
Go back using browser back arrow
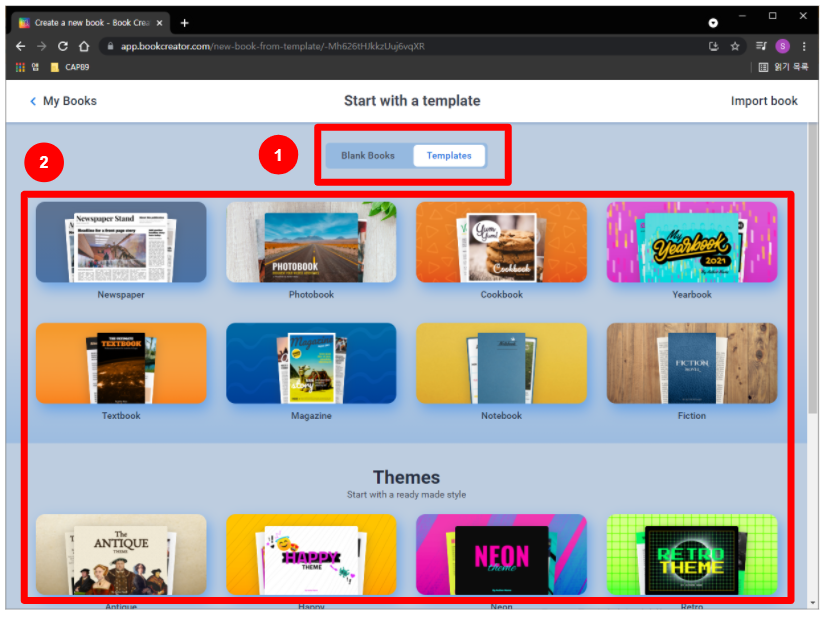[x=20, y=46]
